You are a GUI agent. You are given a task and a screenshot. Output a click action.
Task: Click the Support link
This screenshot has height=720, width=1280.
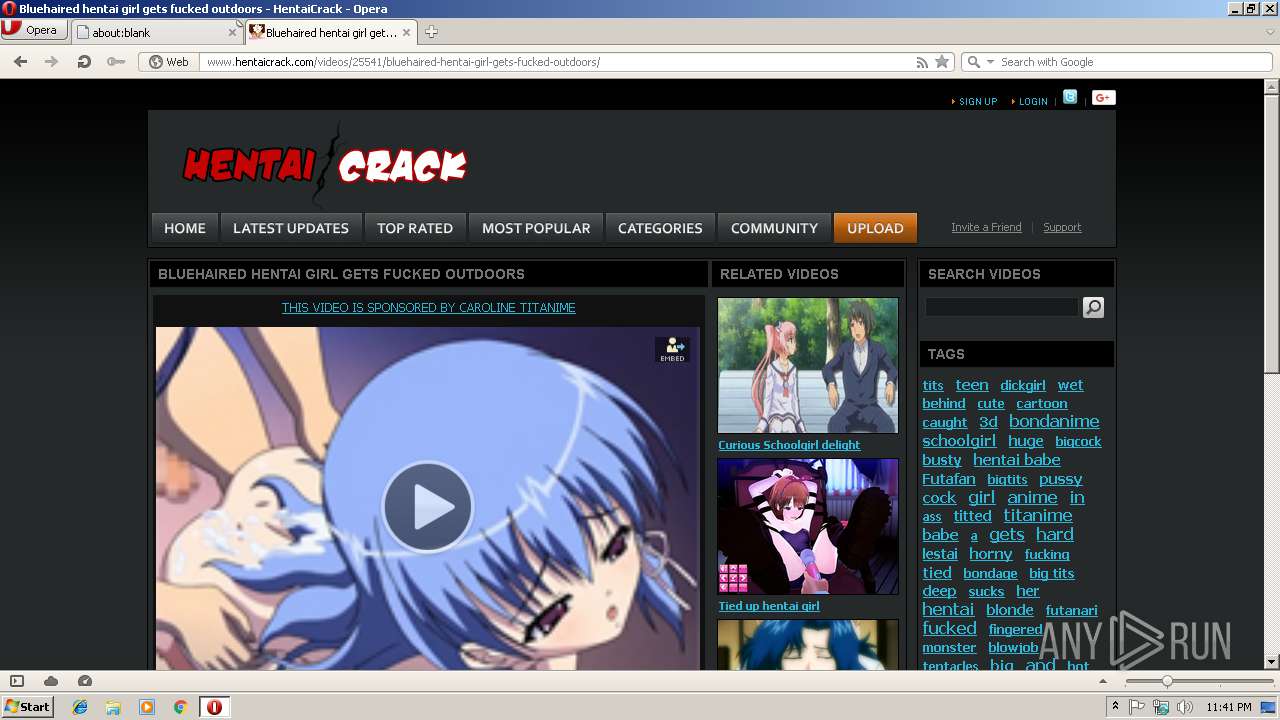coord(1062,227)
